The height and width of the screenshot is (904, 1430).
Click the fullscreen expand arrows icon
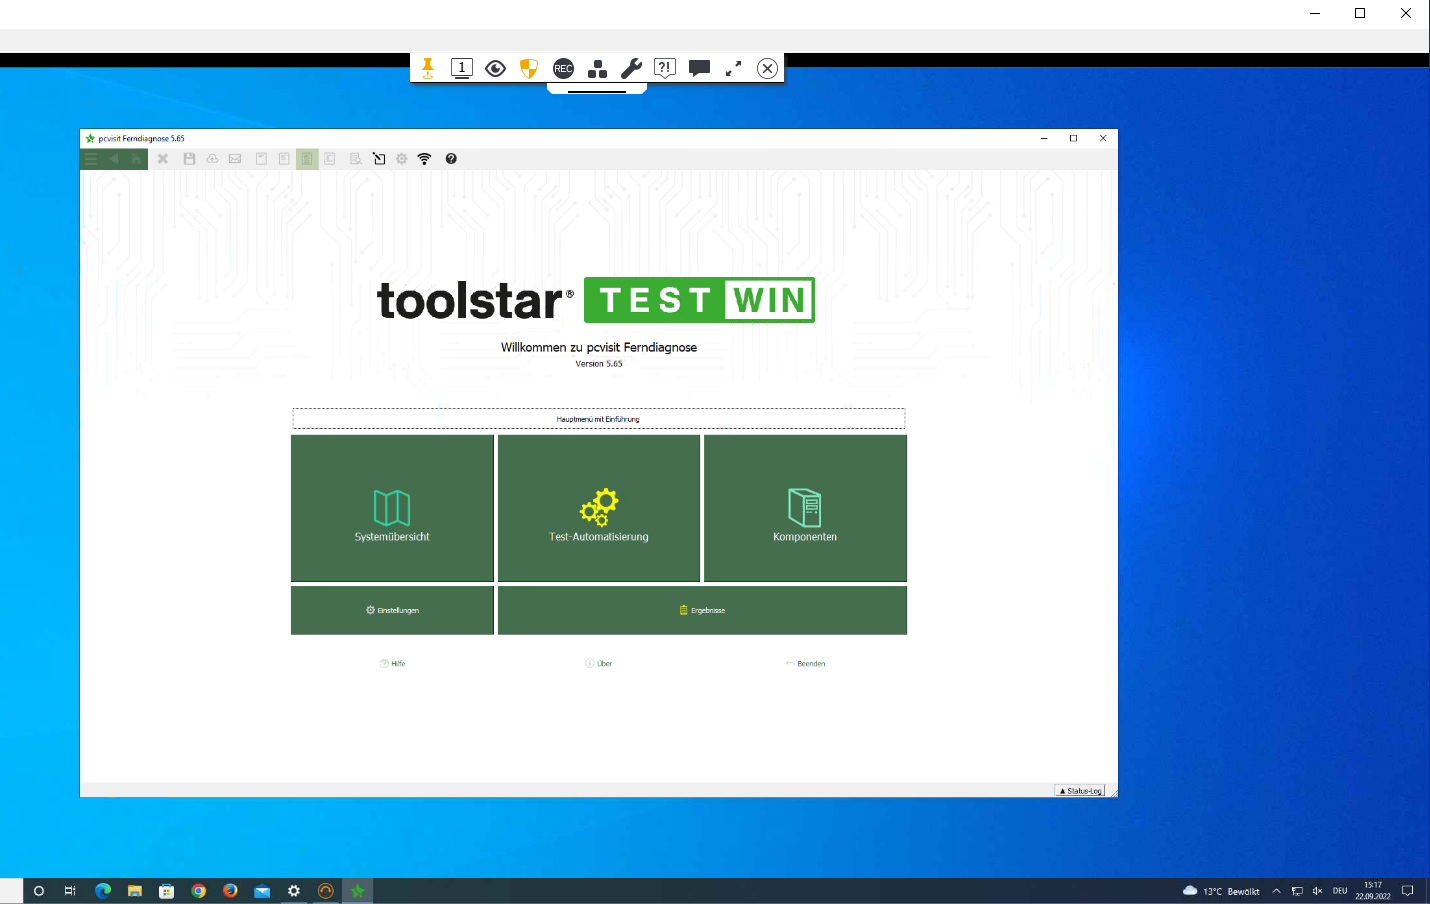[x=733, y=68]
